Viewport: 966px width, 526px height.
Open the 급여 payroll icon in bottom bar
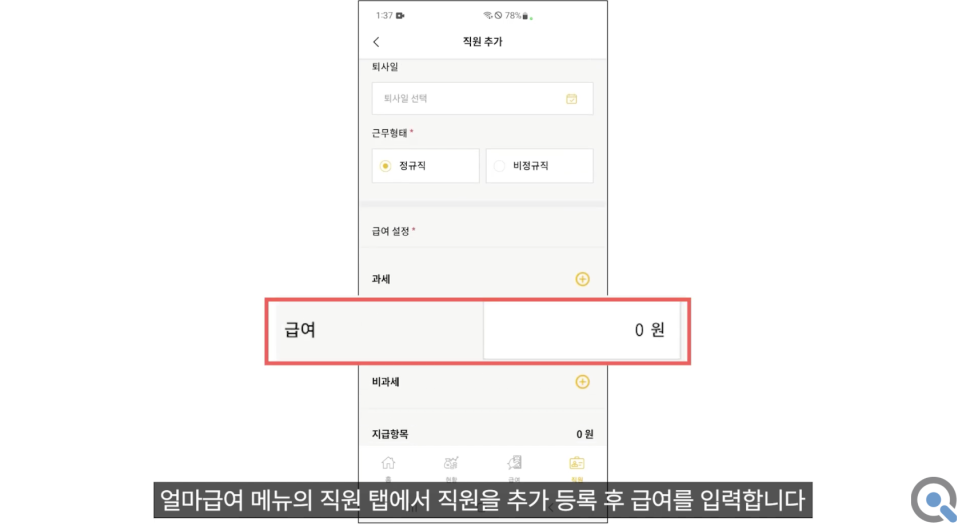(514, 463)
